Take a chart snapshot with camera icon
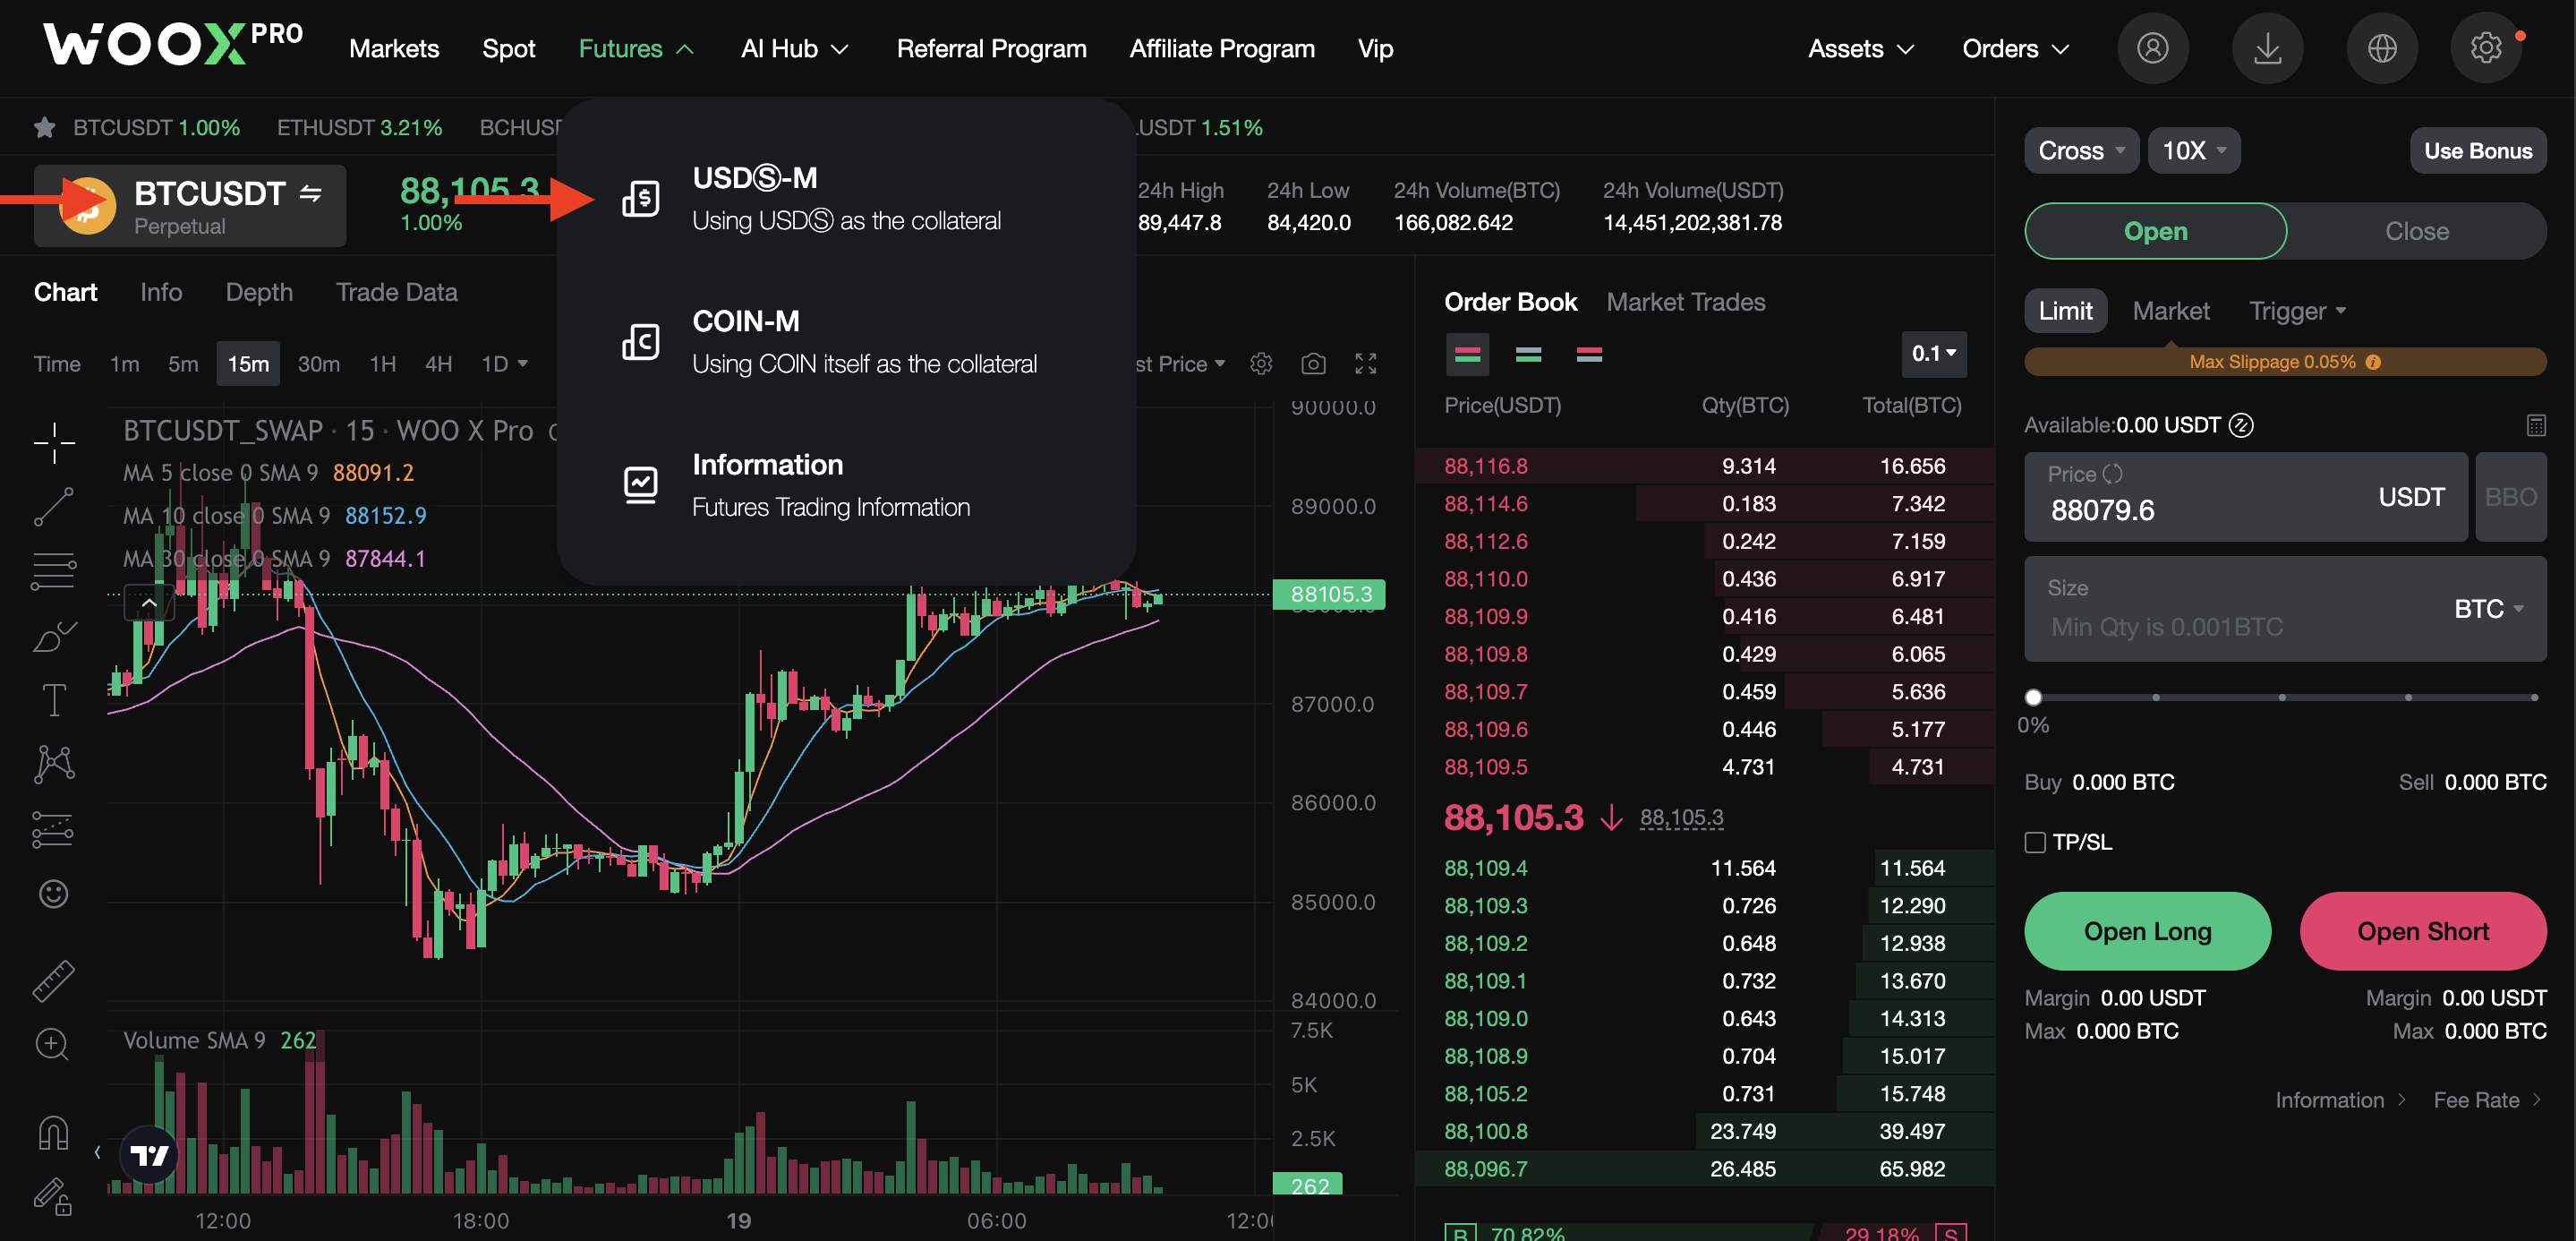 point(1313,364)
